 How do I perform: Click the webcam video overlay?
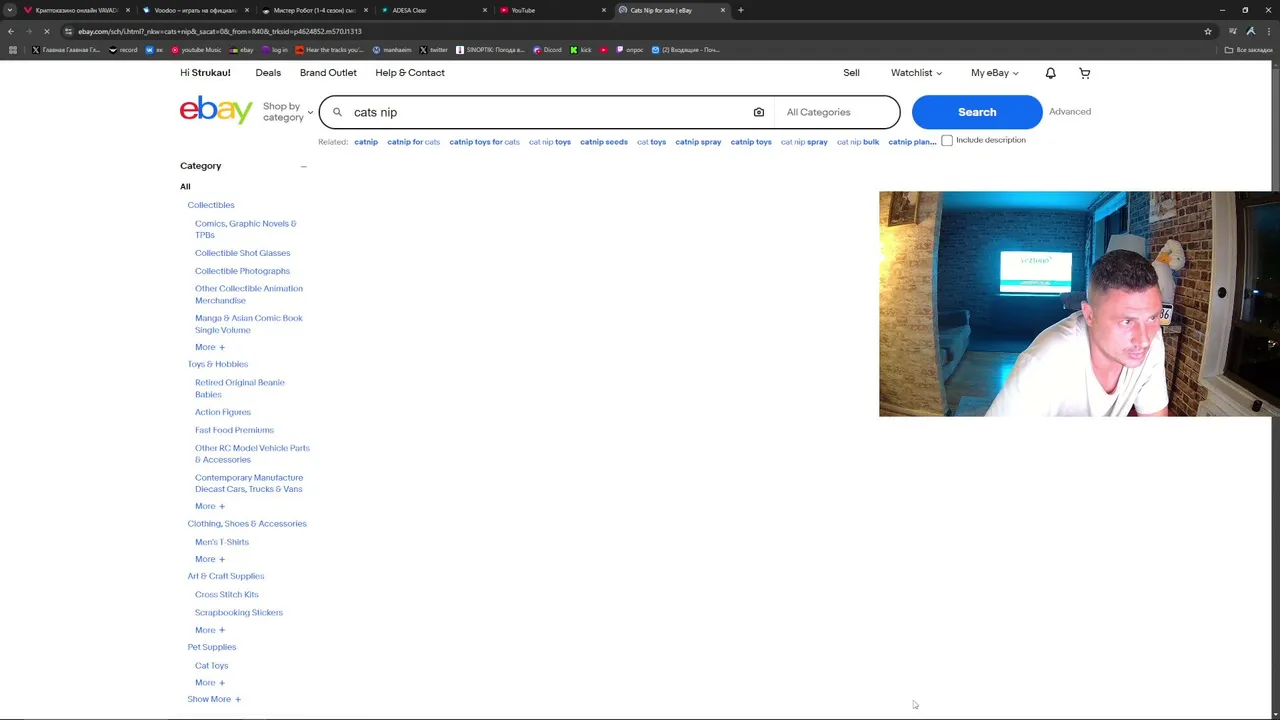coord(1079,304)
